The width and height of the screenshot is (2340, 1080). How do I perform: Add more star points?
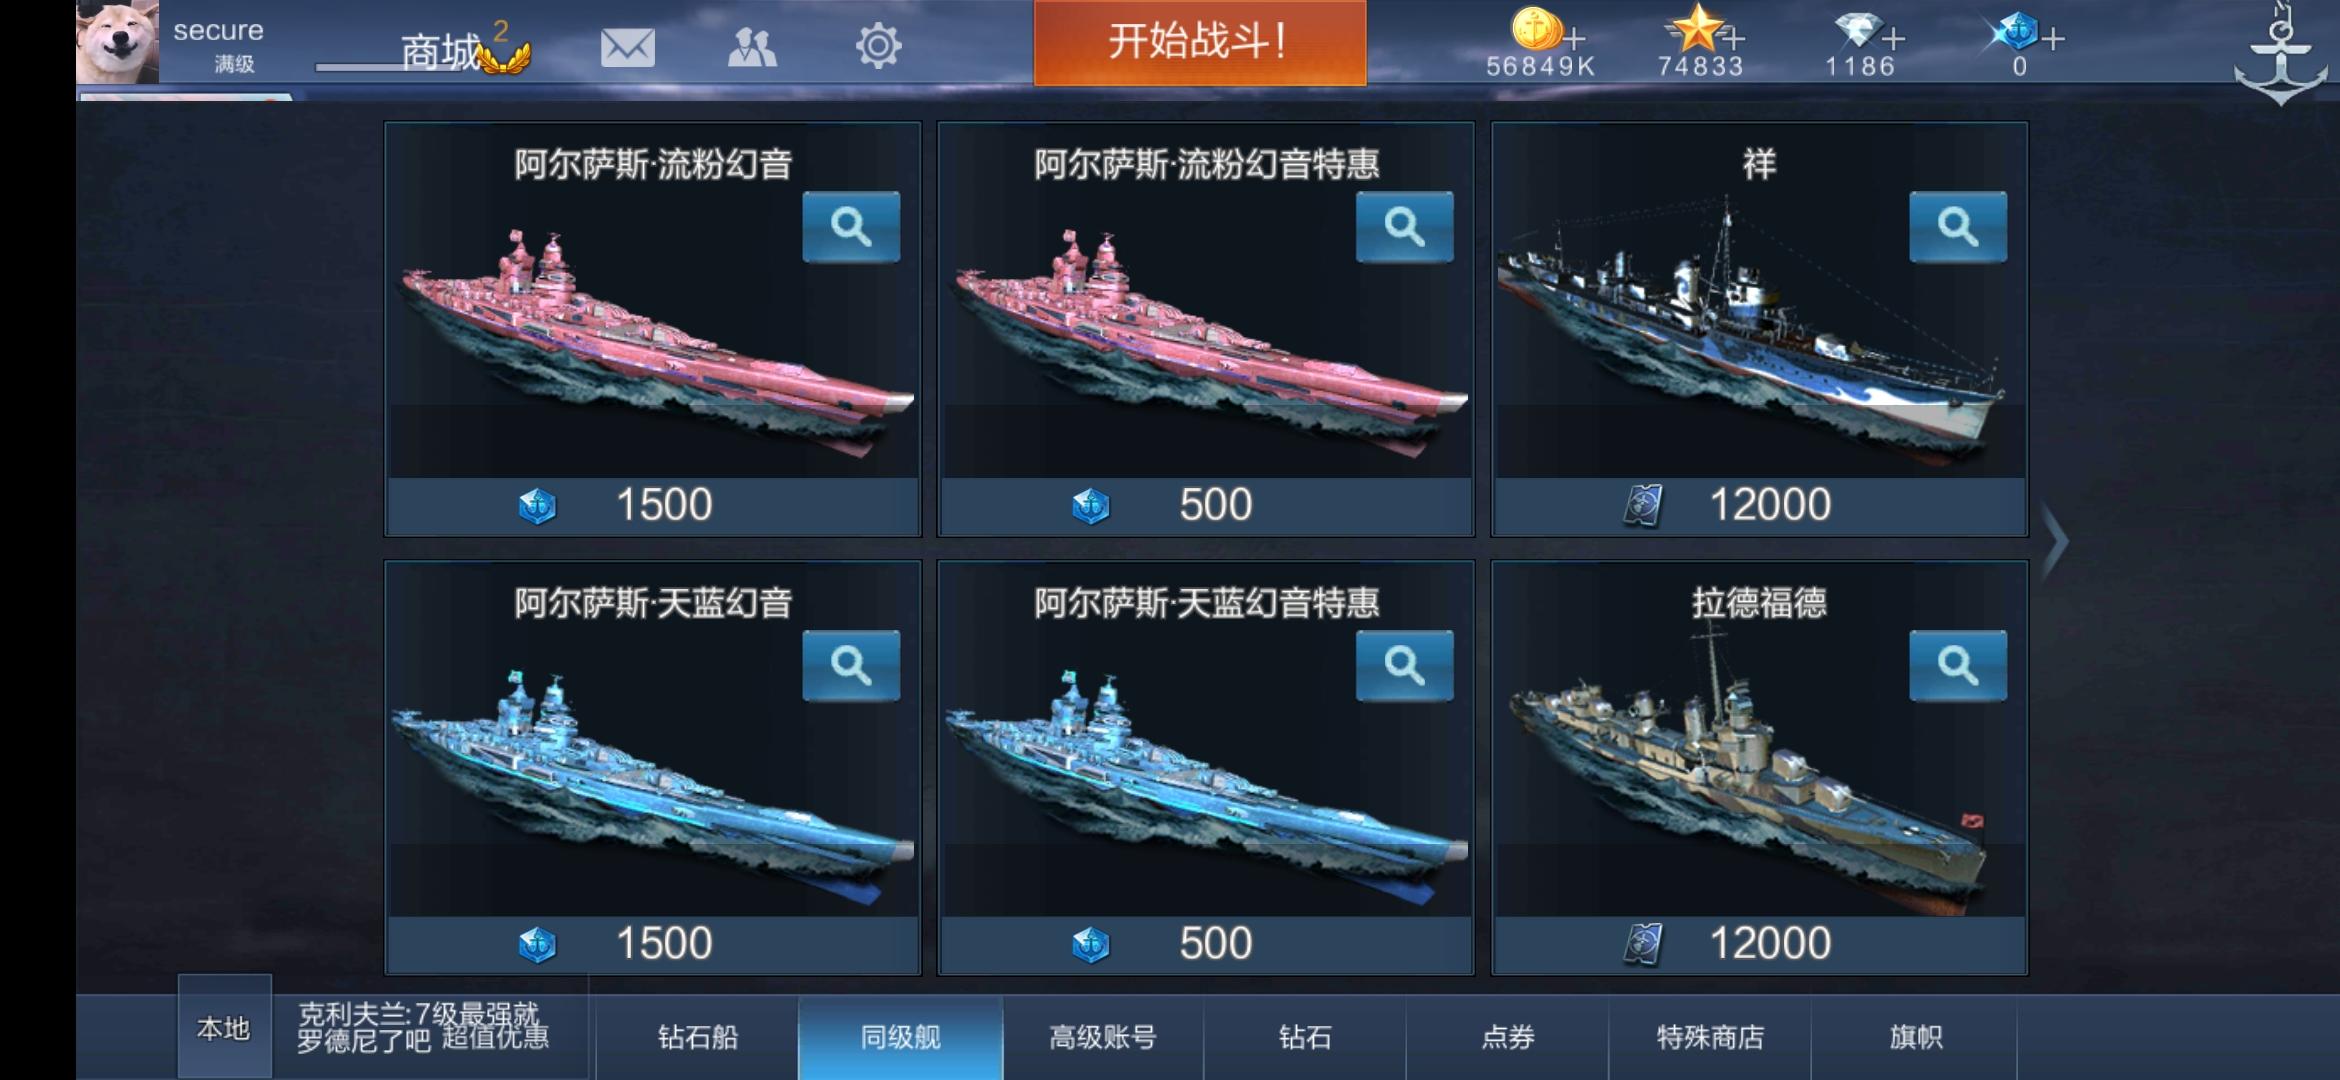click(1734, 39)
